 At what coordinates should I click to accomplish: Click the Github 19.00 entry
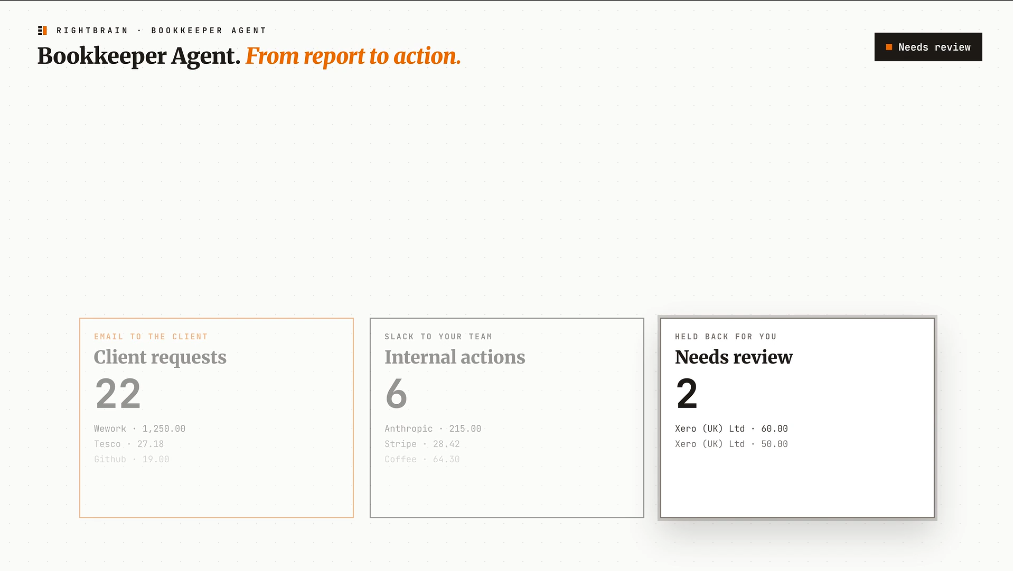[132, 459]
